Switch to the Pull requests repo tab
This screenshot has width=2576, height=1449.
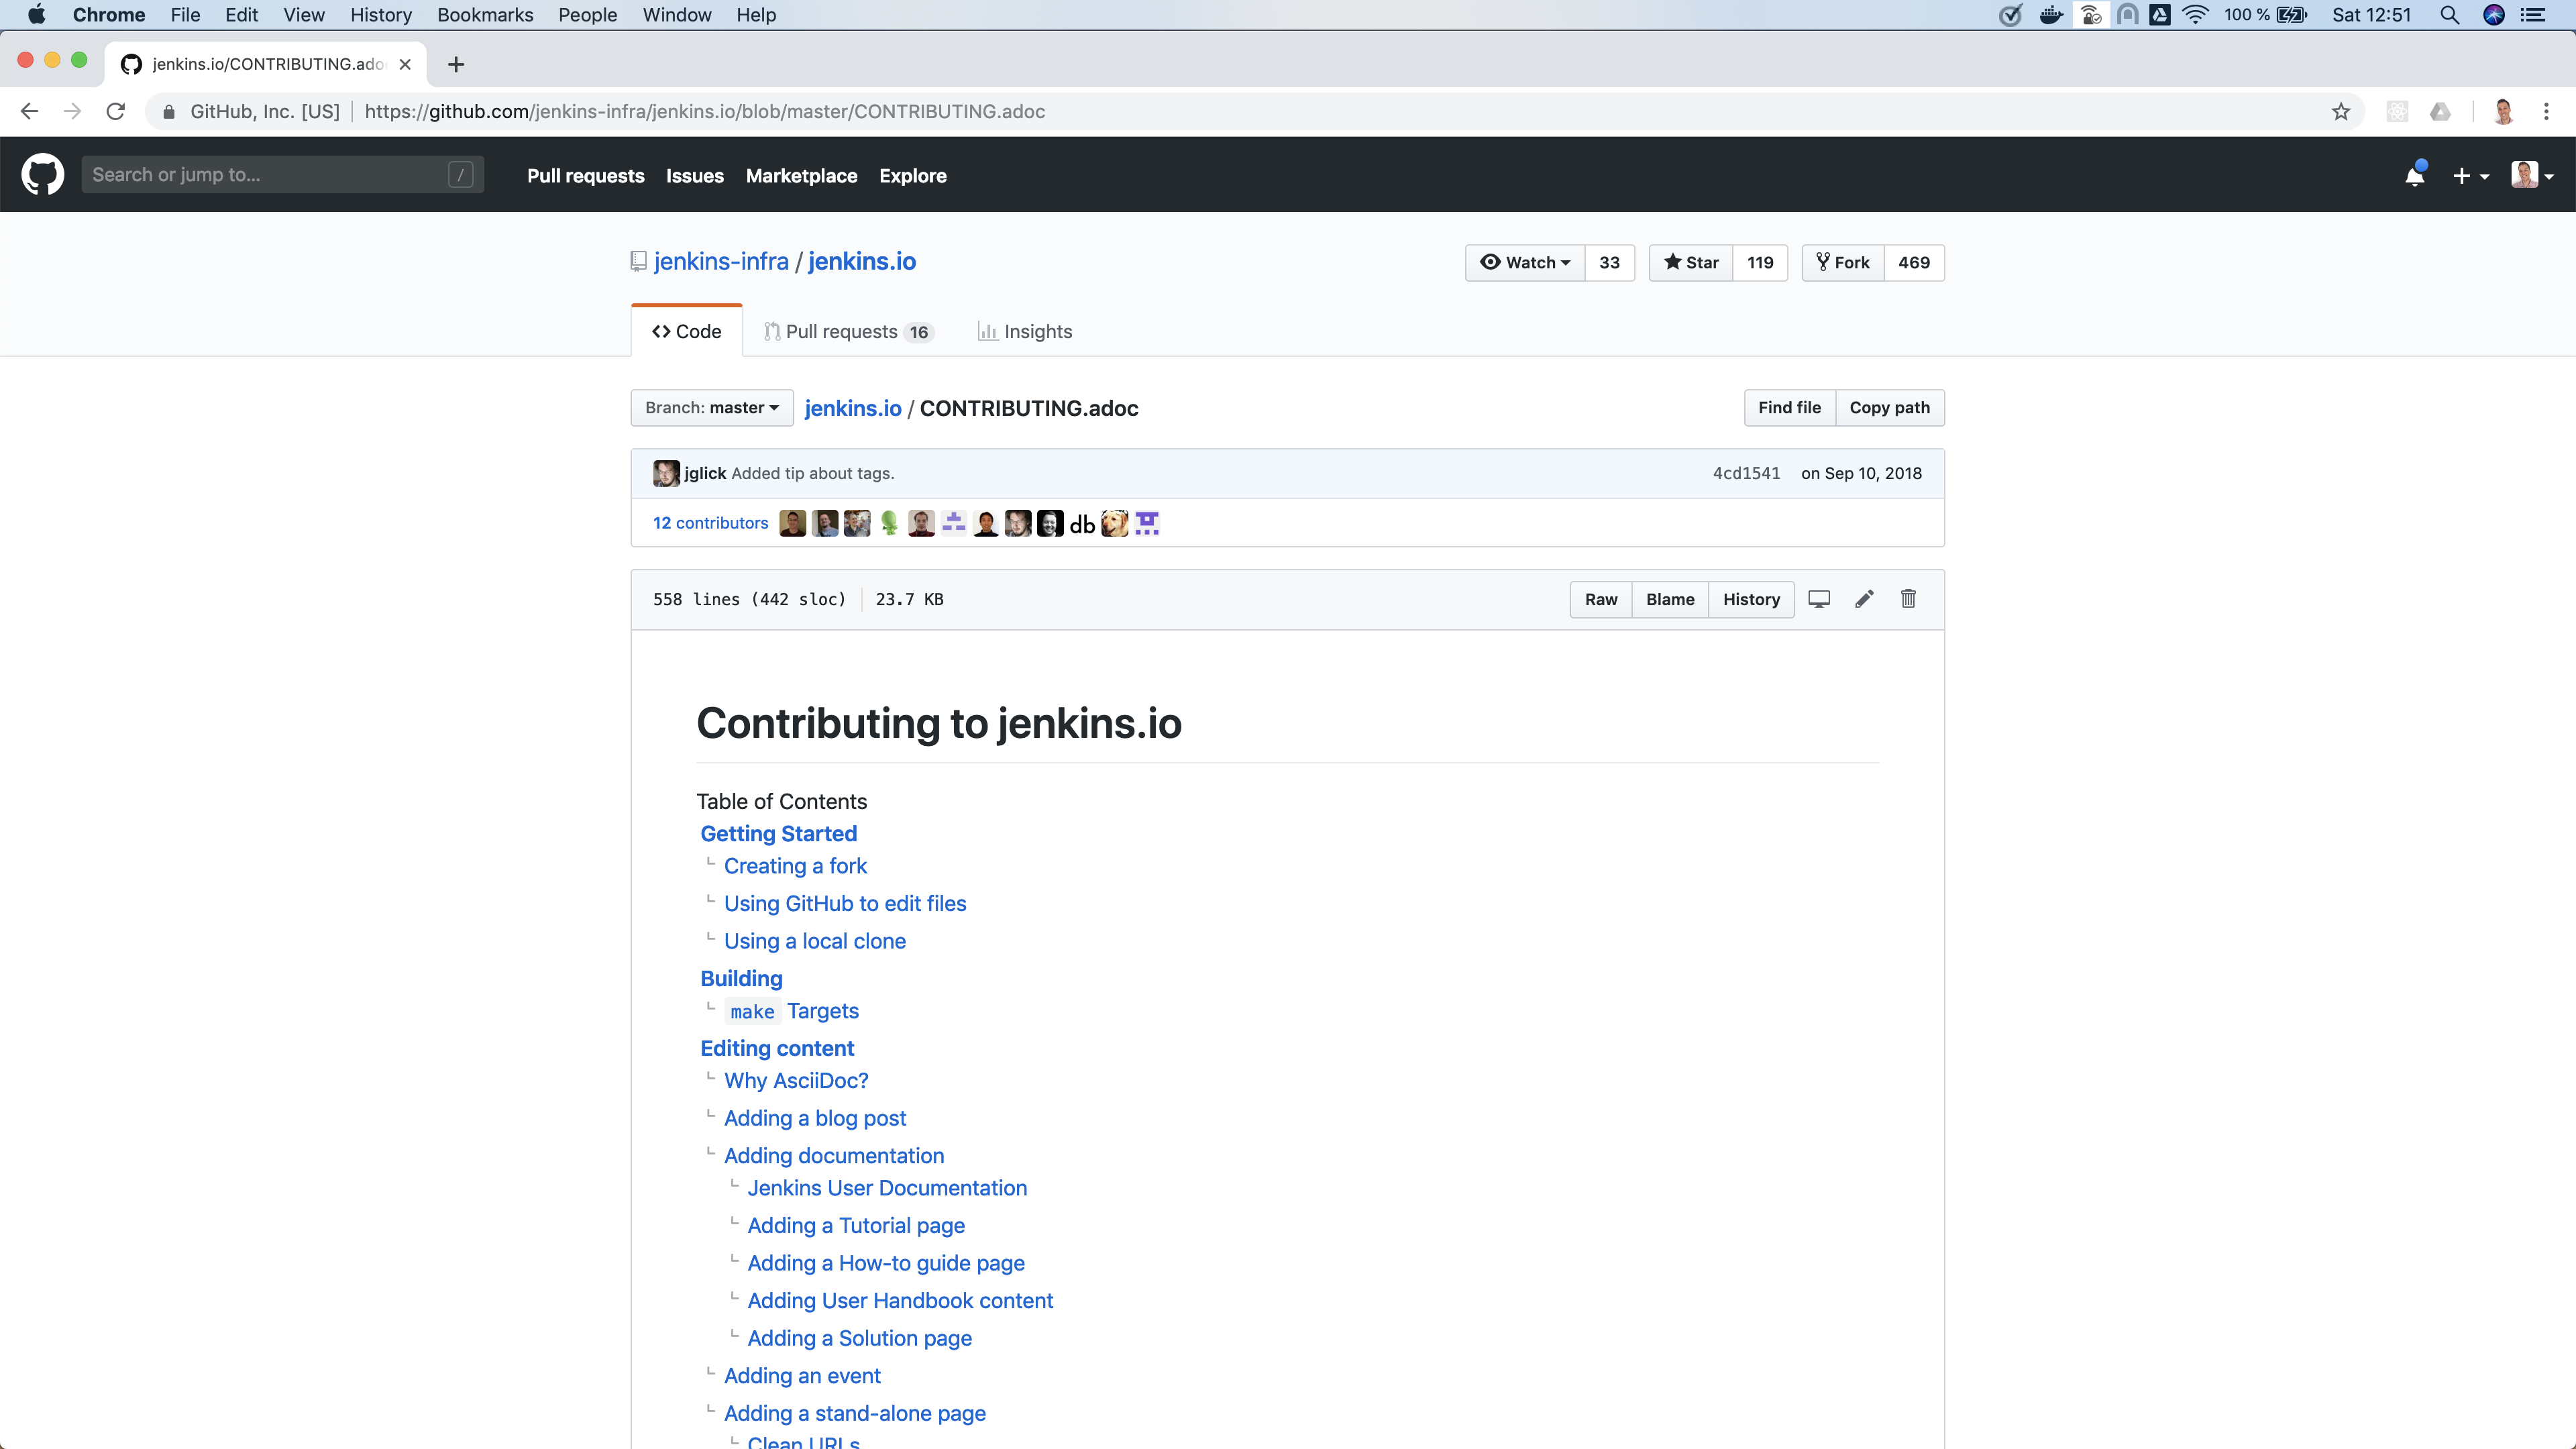(849, 332)
